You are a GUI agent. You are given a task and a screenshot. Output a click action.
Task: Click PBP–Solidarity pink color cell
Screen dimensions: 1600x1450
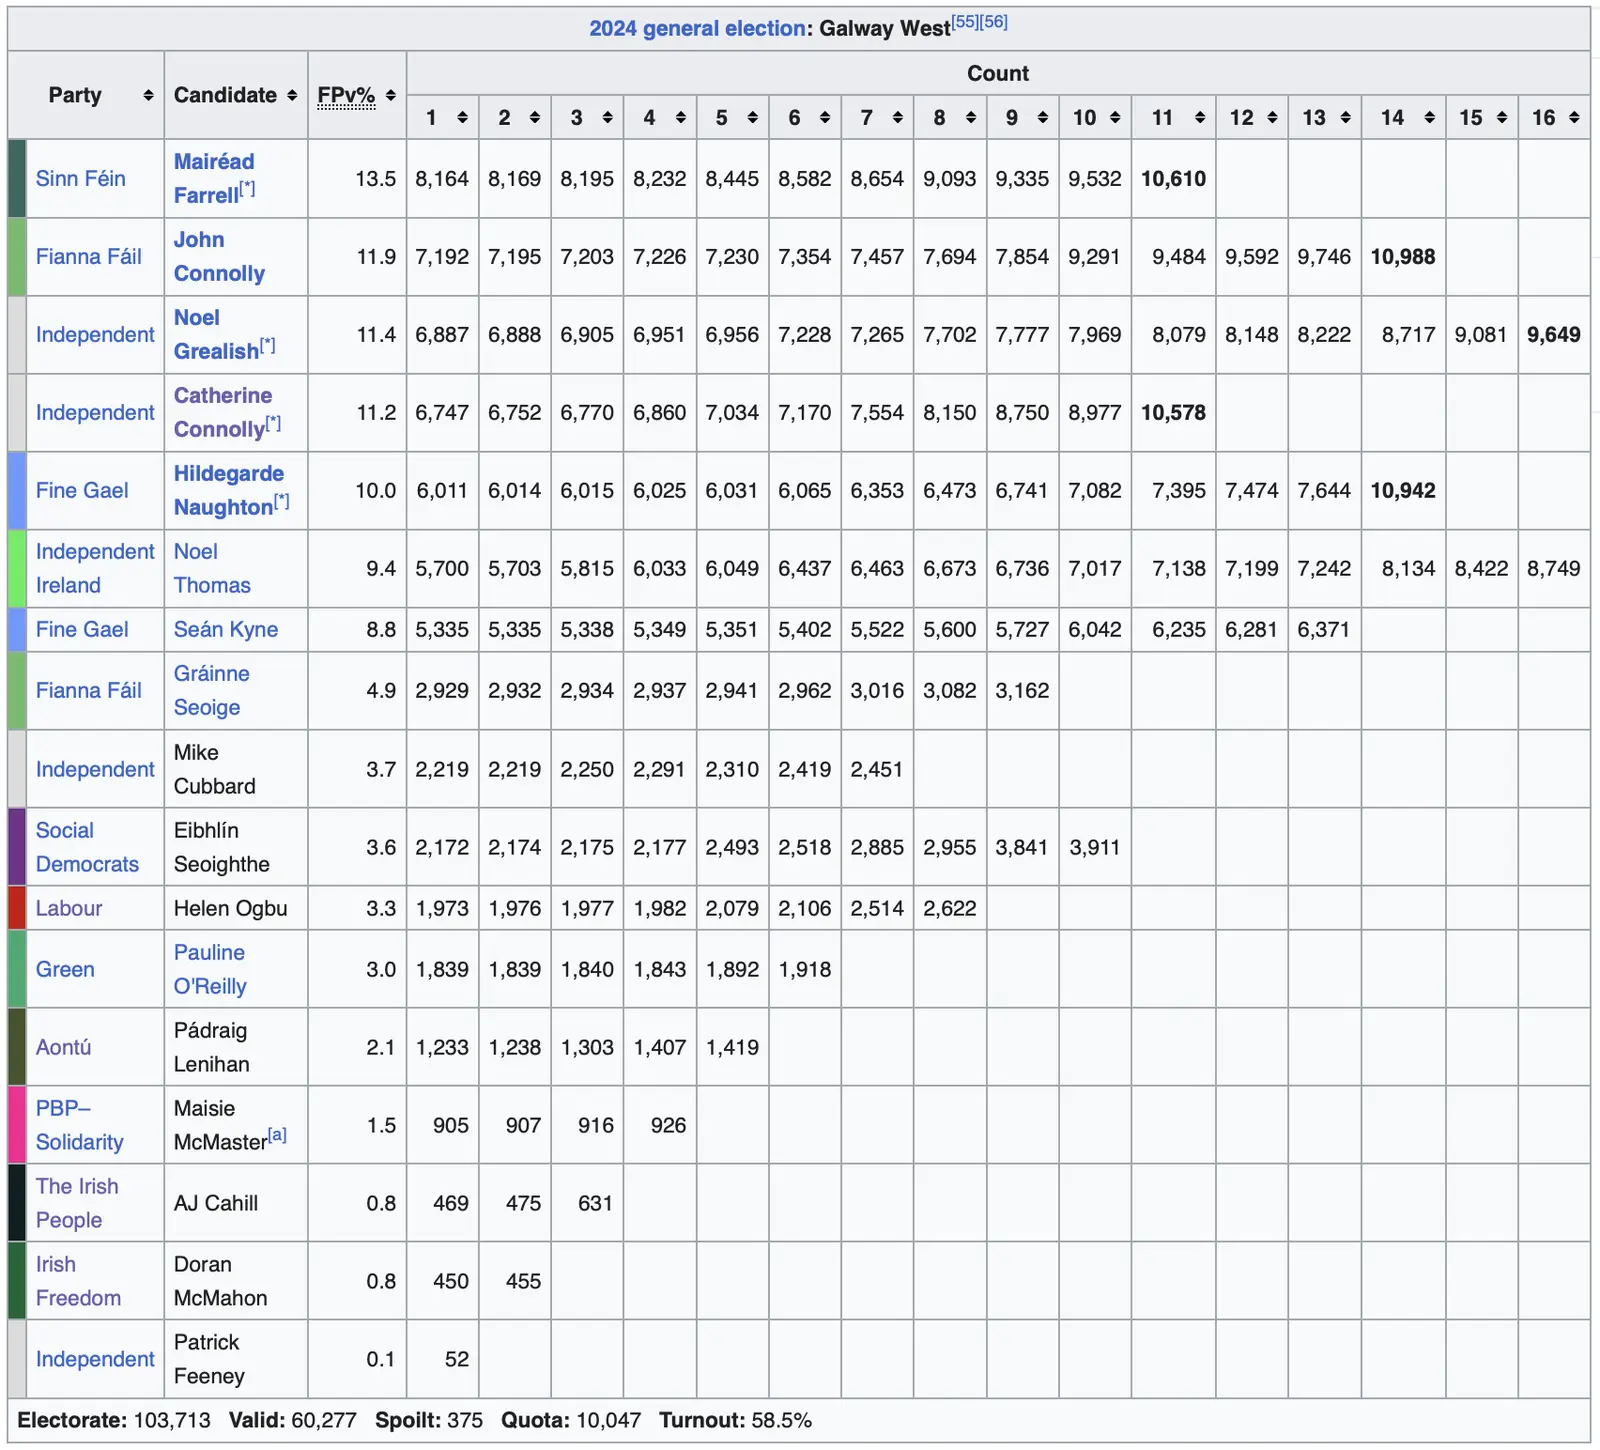pyautogui.click(x=17, y=1125)
